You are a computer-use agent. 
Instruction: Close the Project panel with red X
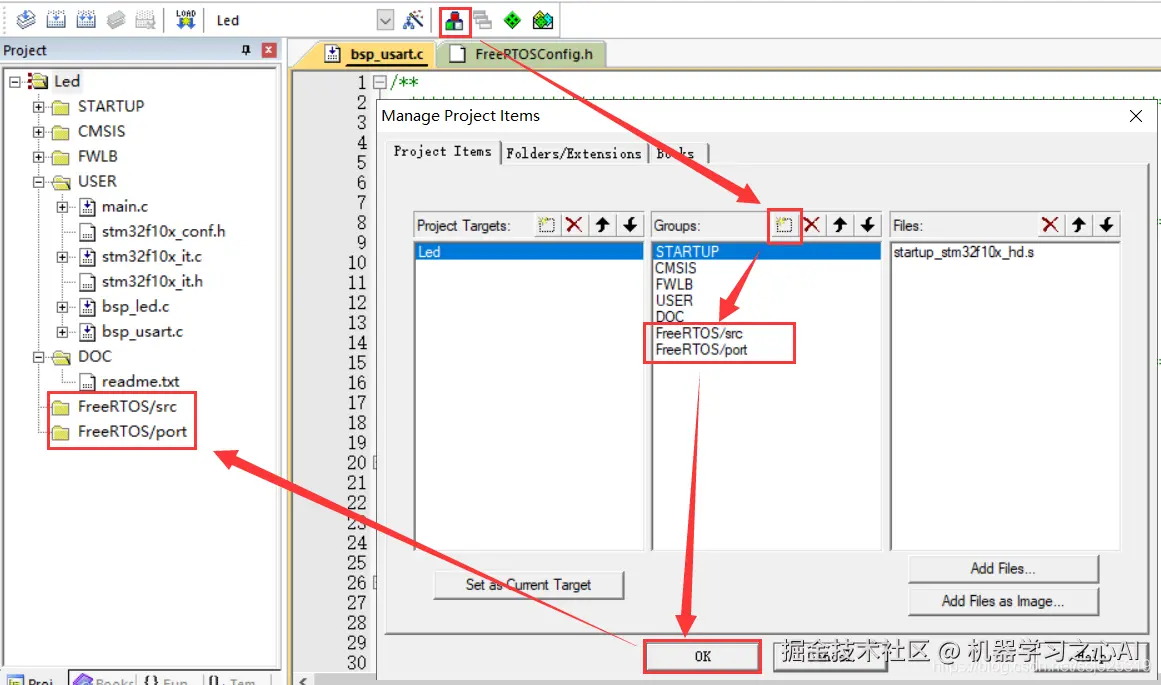tap(270, 50)
